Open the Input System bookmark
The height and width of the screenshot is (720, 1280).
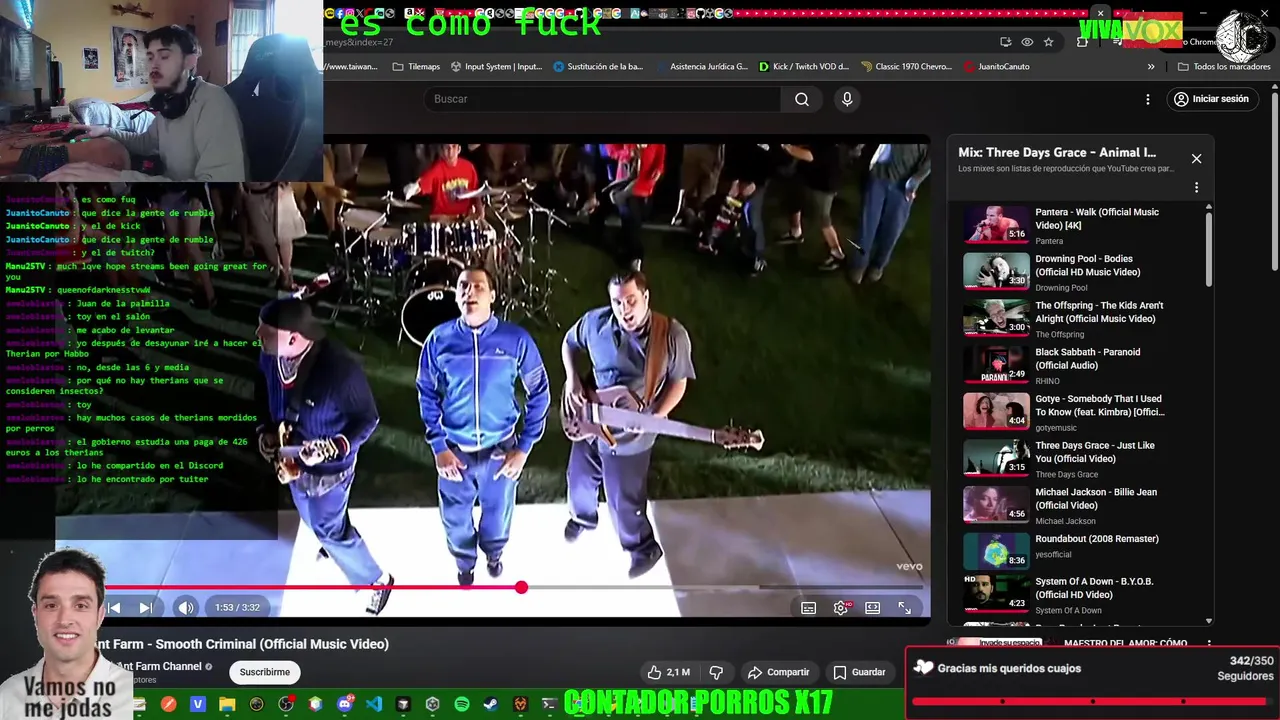(496, 67)
